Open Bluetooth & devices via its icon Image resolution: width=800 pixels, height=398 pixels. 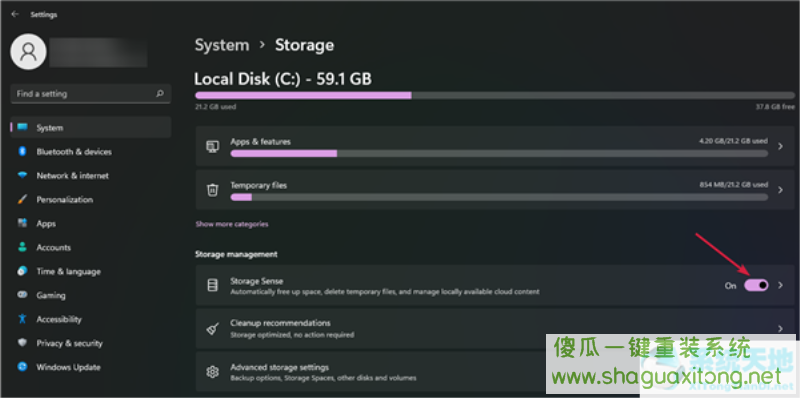[x=22, y=151]
